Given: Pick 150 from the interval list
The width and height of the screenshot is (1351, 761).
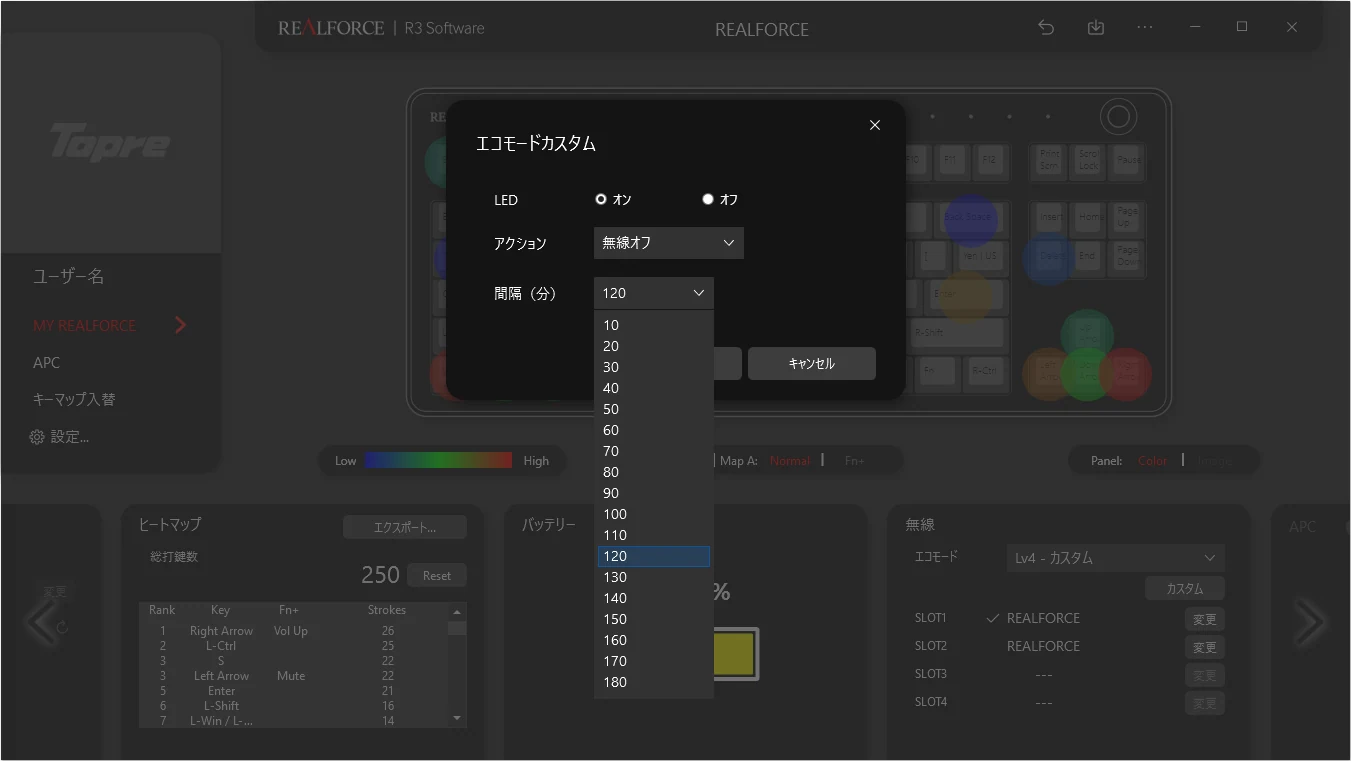Looking at the screenshot, I should [654, 619].
